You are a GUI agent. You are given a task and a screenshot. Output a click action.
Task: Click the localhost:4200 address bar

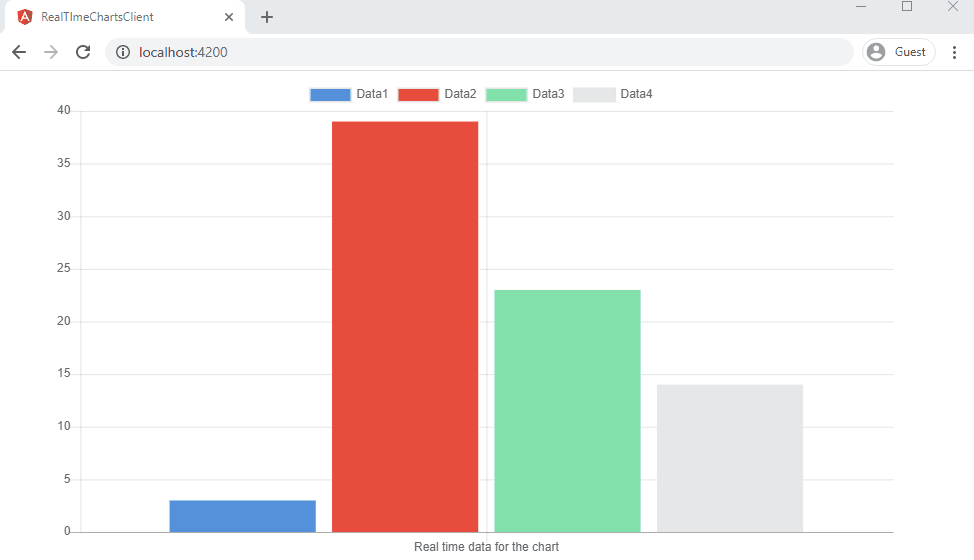coord(480,52)
